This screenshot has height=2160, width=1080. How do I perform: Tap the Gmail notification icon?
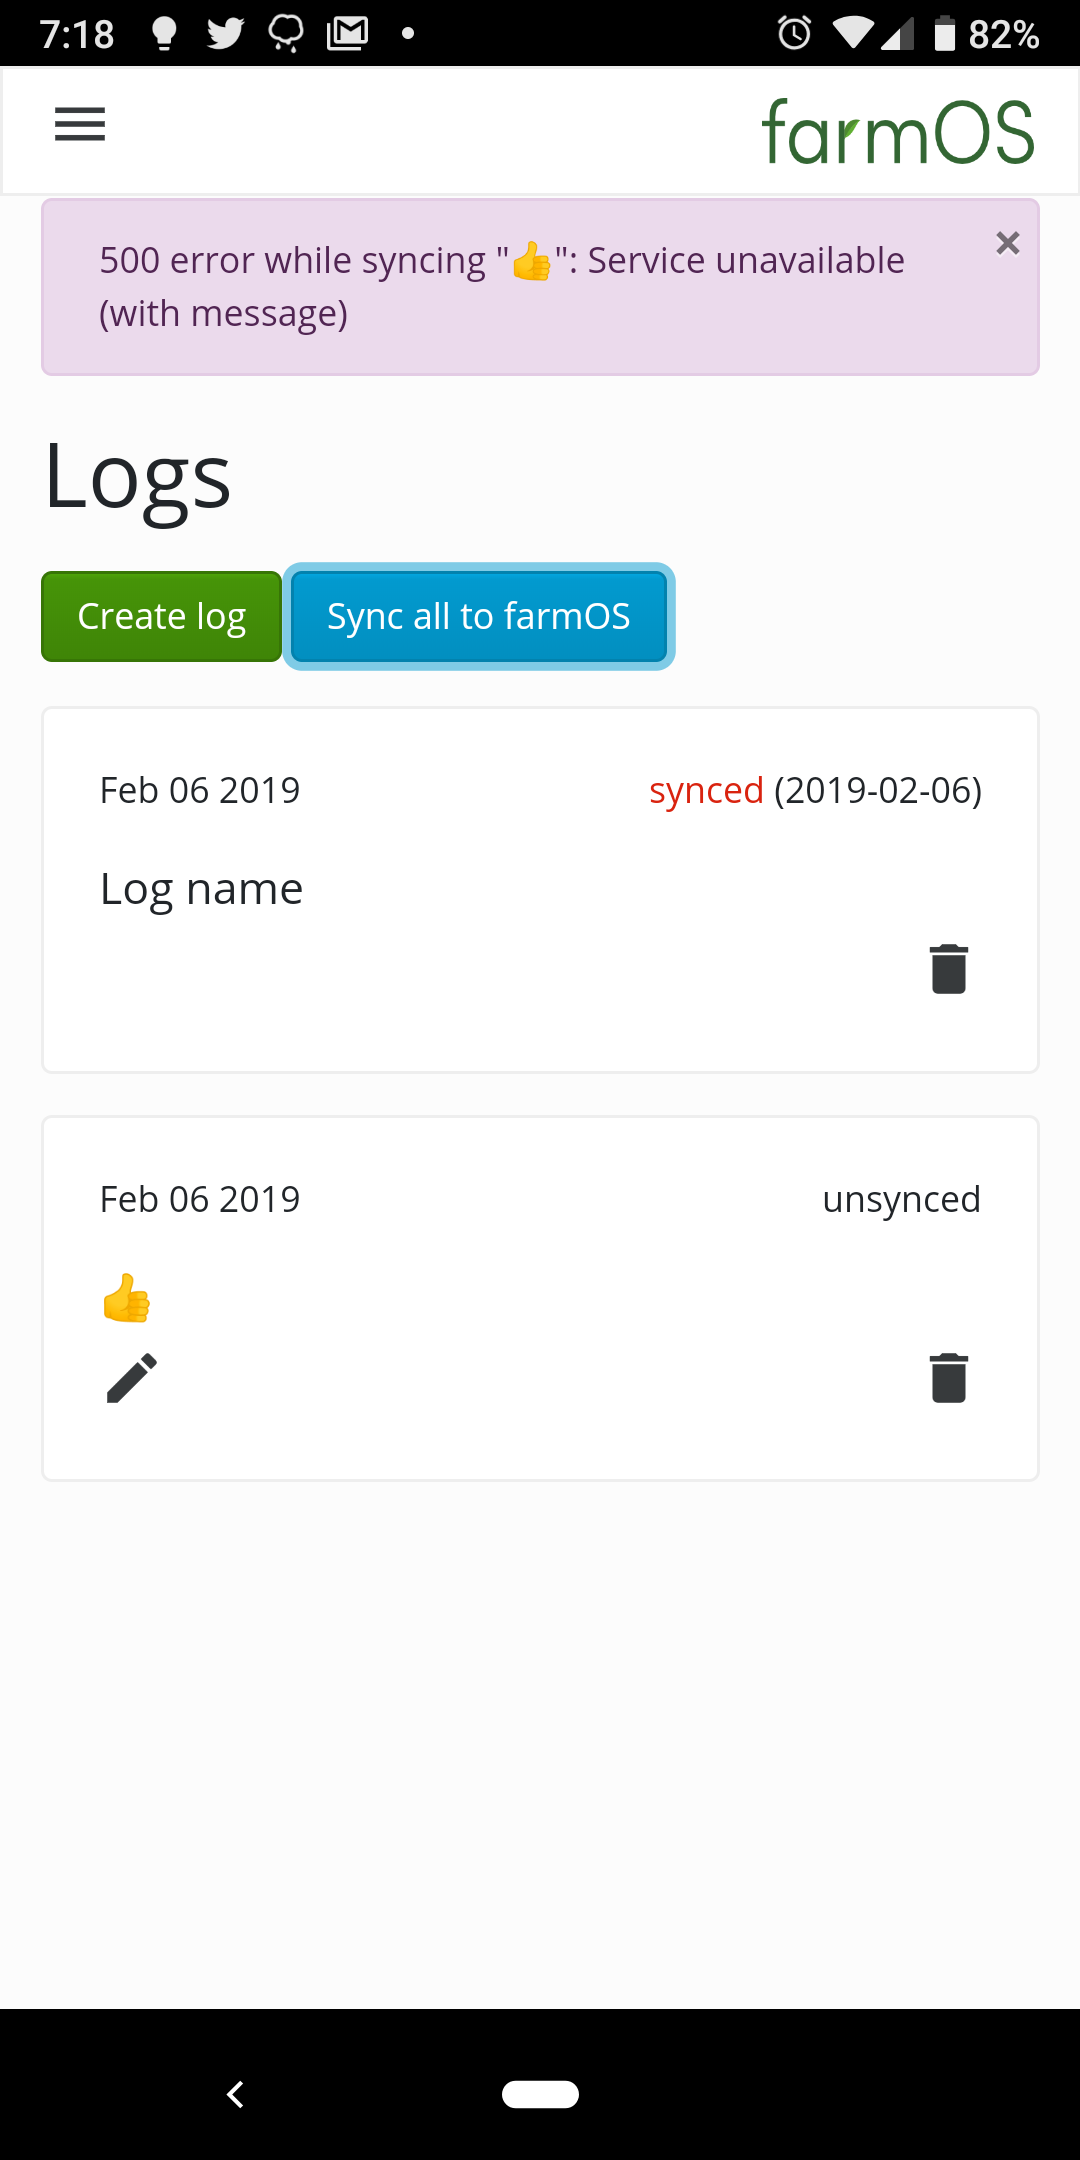point(347,33)
